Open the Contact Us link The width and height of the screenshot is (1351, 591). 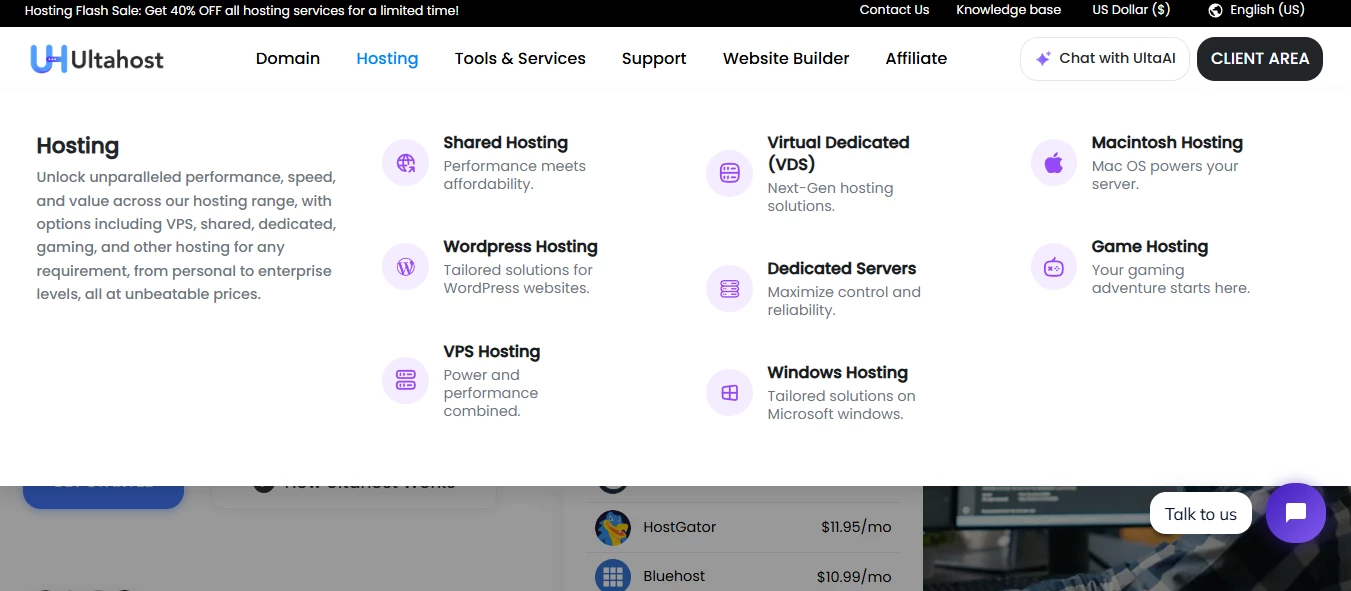pos(894,10)
